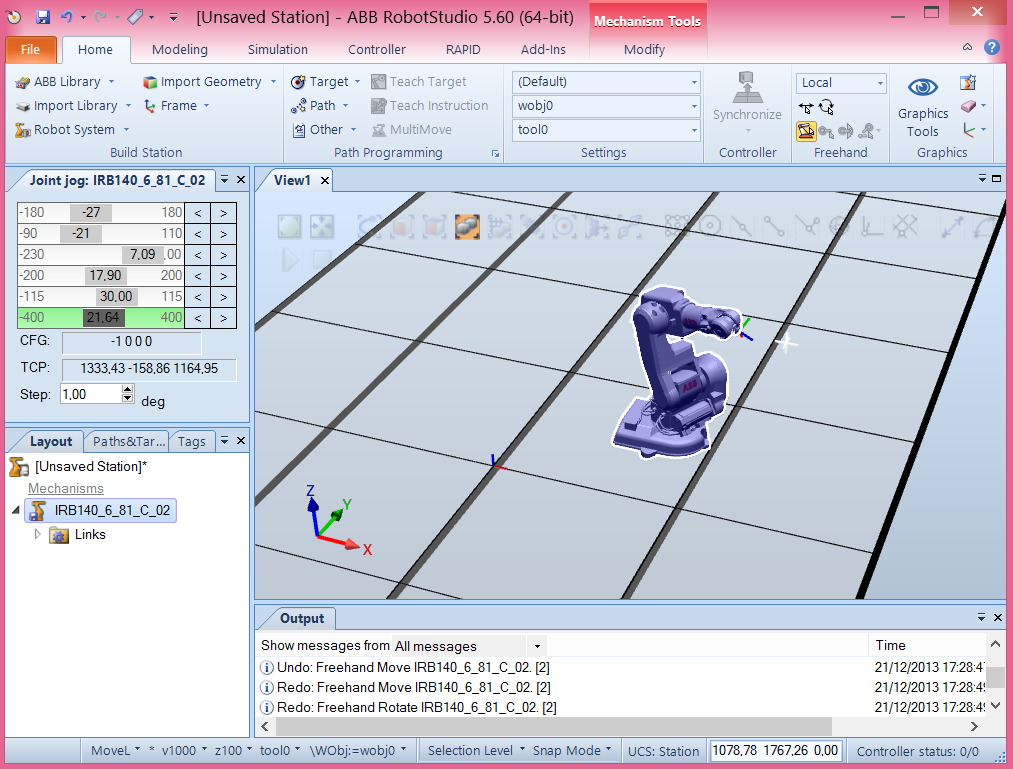Open the Modeling ribbon tab

pos(179,49)
